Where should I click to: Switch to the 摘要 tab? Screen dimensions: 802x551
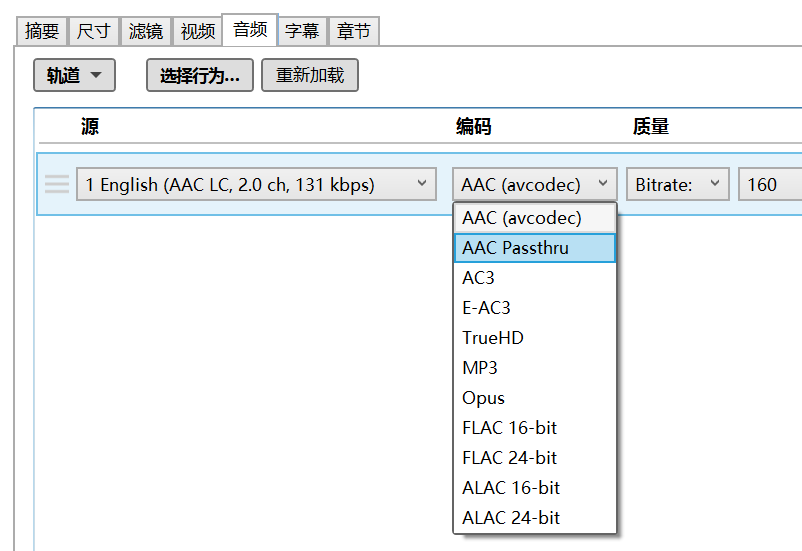[x=42, y=31]
